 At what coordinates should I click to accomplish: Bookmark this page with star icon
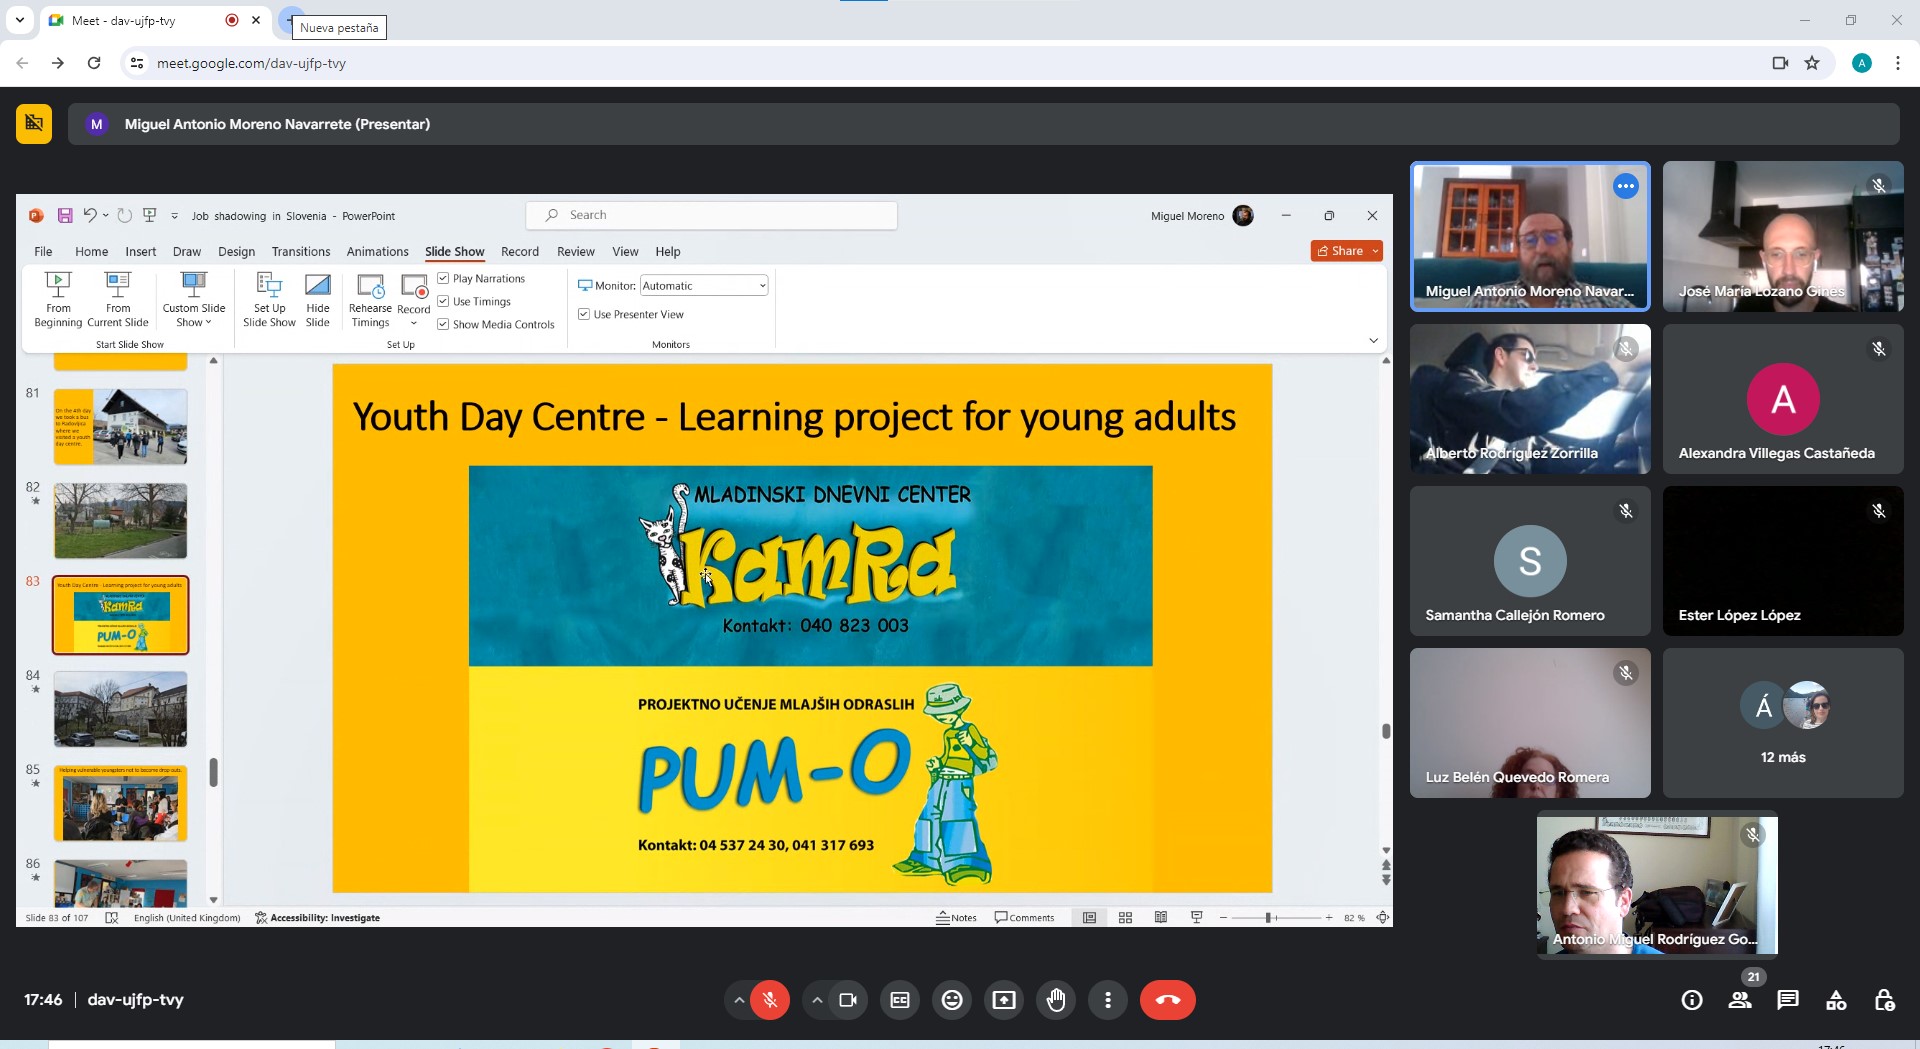(x=1812, y=63)
